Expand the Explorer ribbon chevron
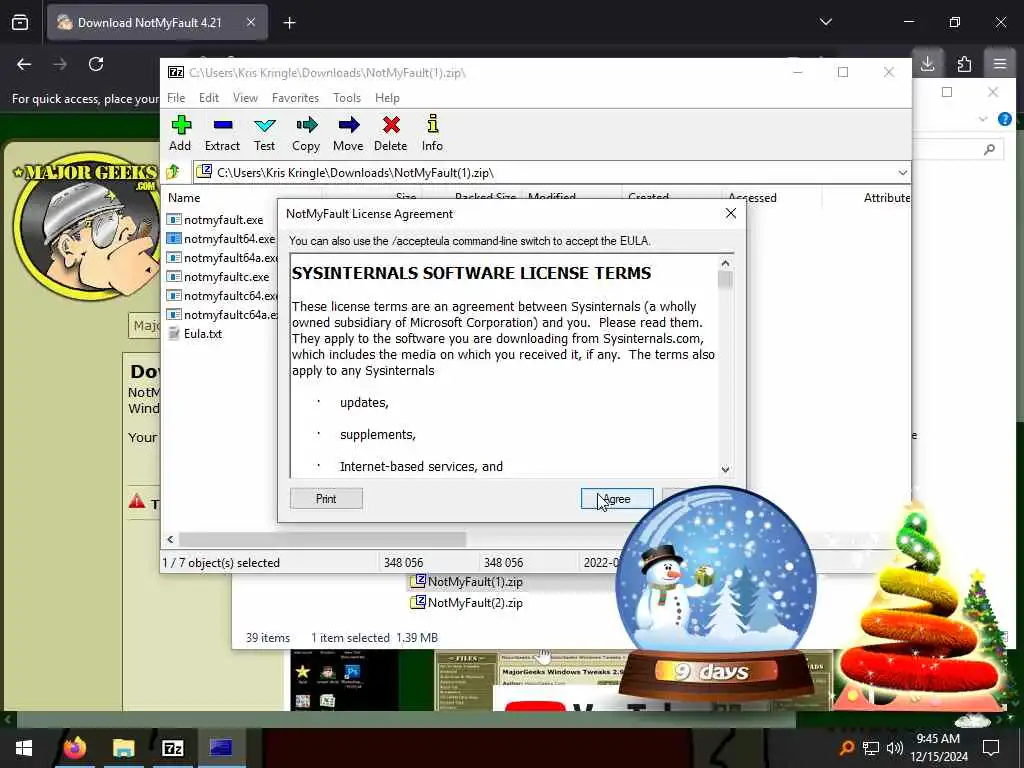 [983, 119]
